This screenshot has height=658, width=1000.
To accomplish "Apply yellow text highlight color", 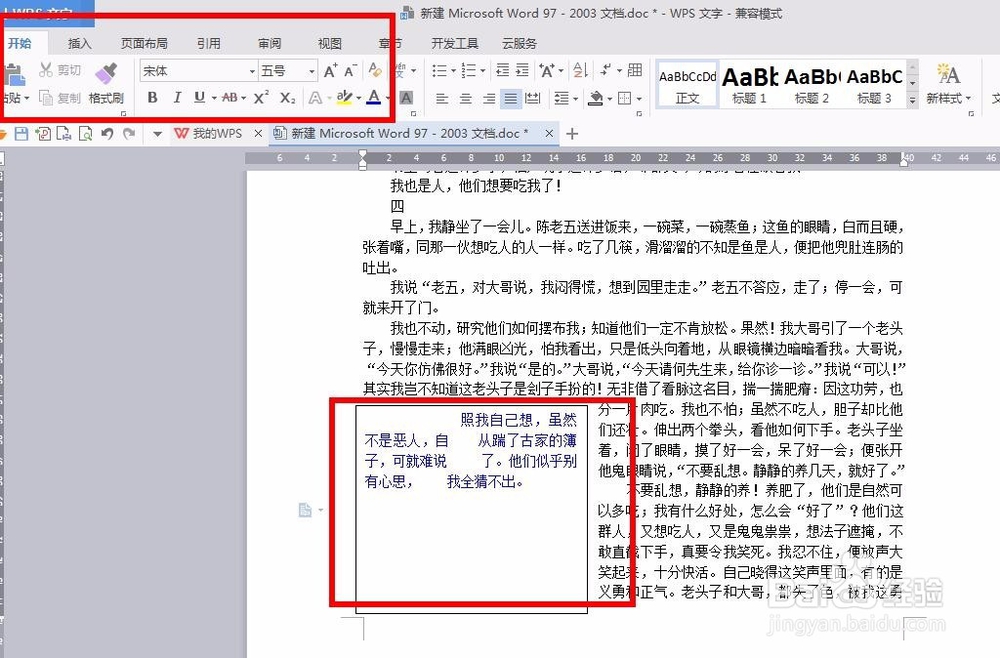I will point(345,97).
